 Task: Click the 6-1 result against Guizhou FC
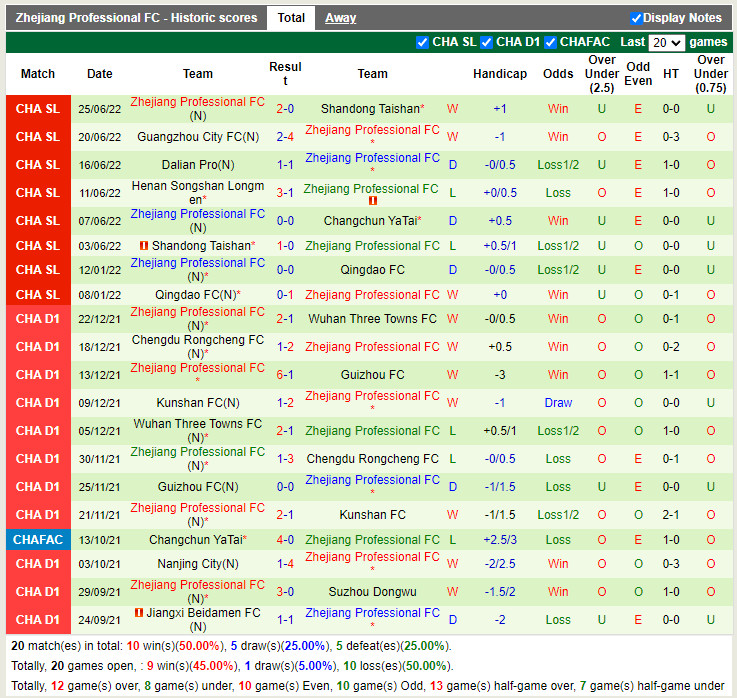(x=285, y=375)
